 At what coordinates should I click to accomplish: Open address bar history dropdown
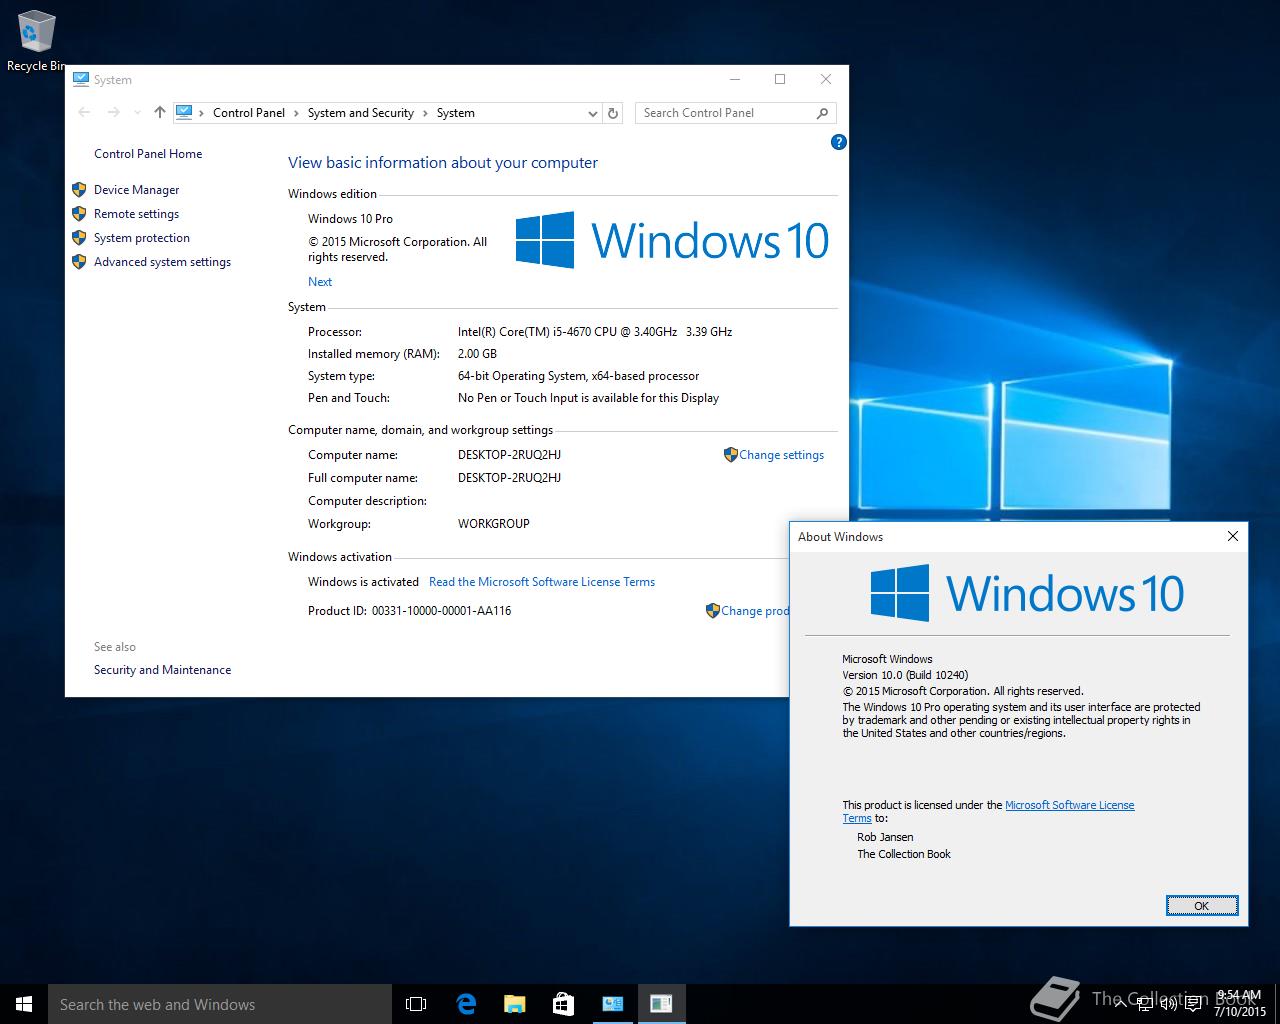592,113
